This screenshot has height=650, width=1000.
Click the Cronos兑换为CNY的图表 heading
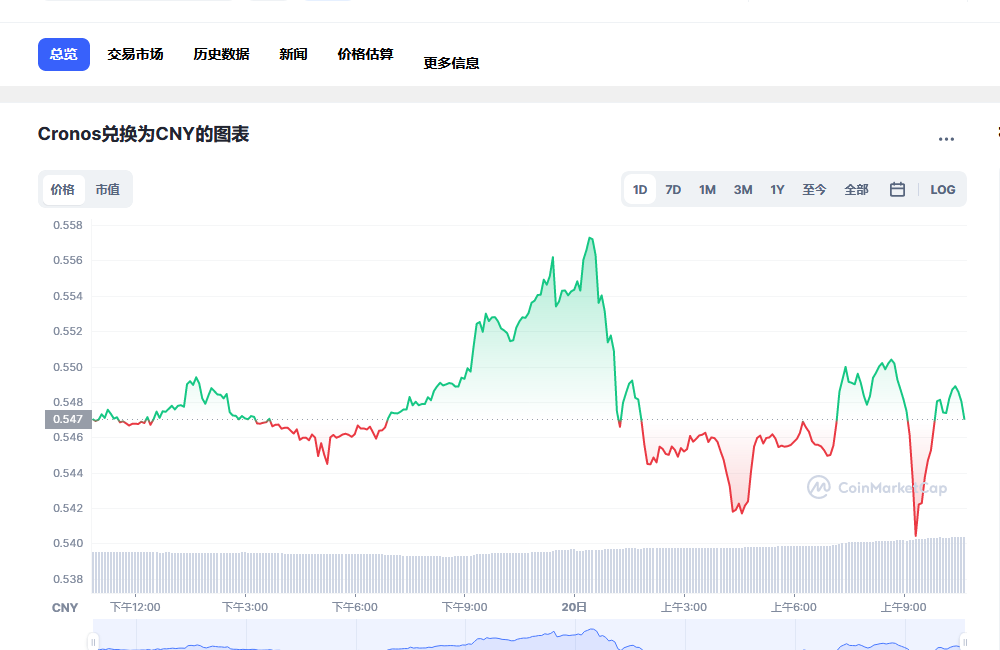tap(143, 134)
